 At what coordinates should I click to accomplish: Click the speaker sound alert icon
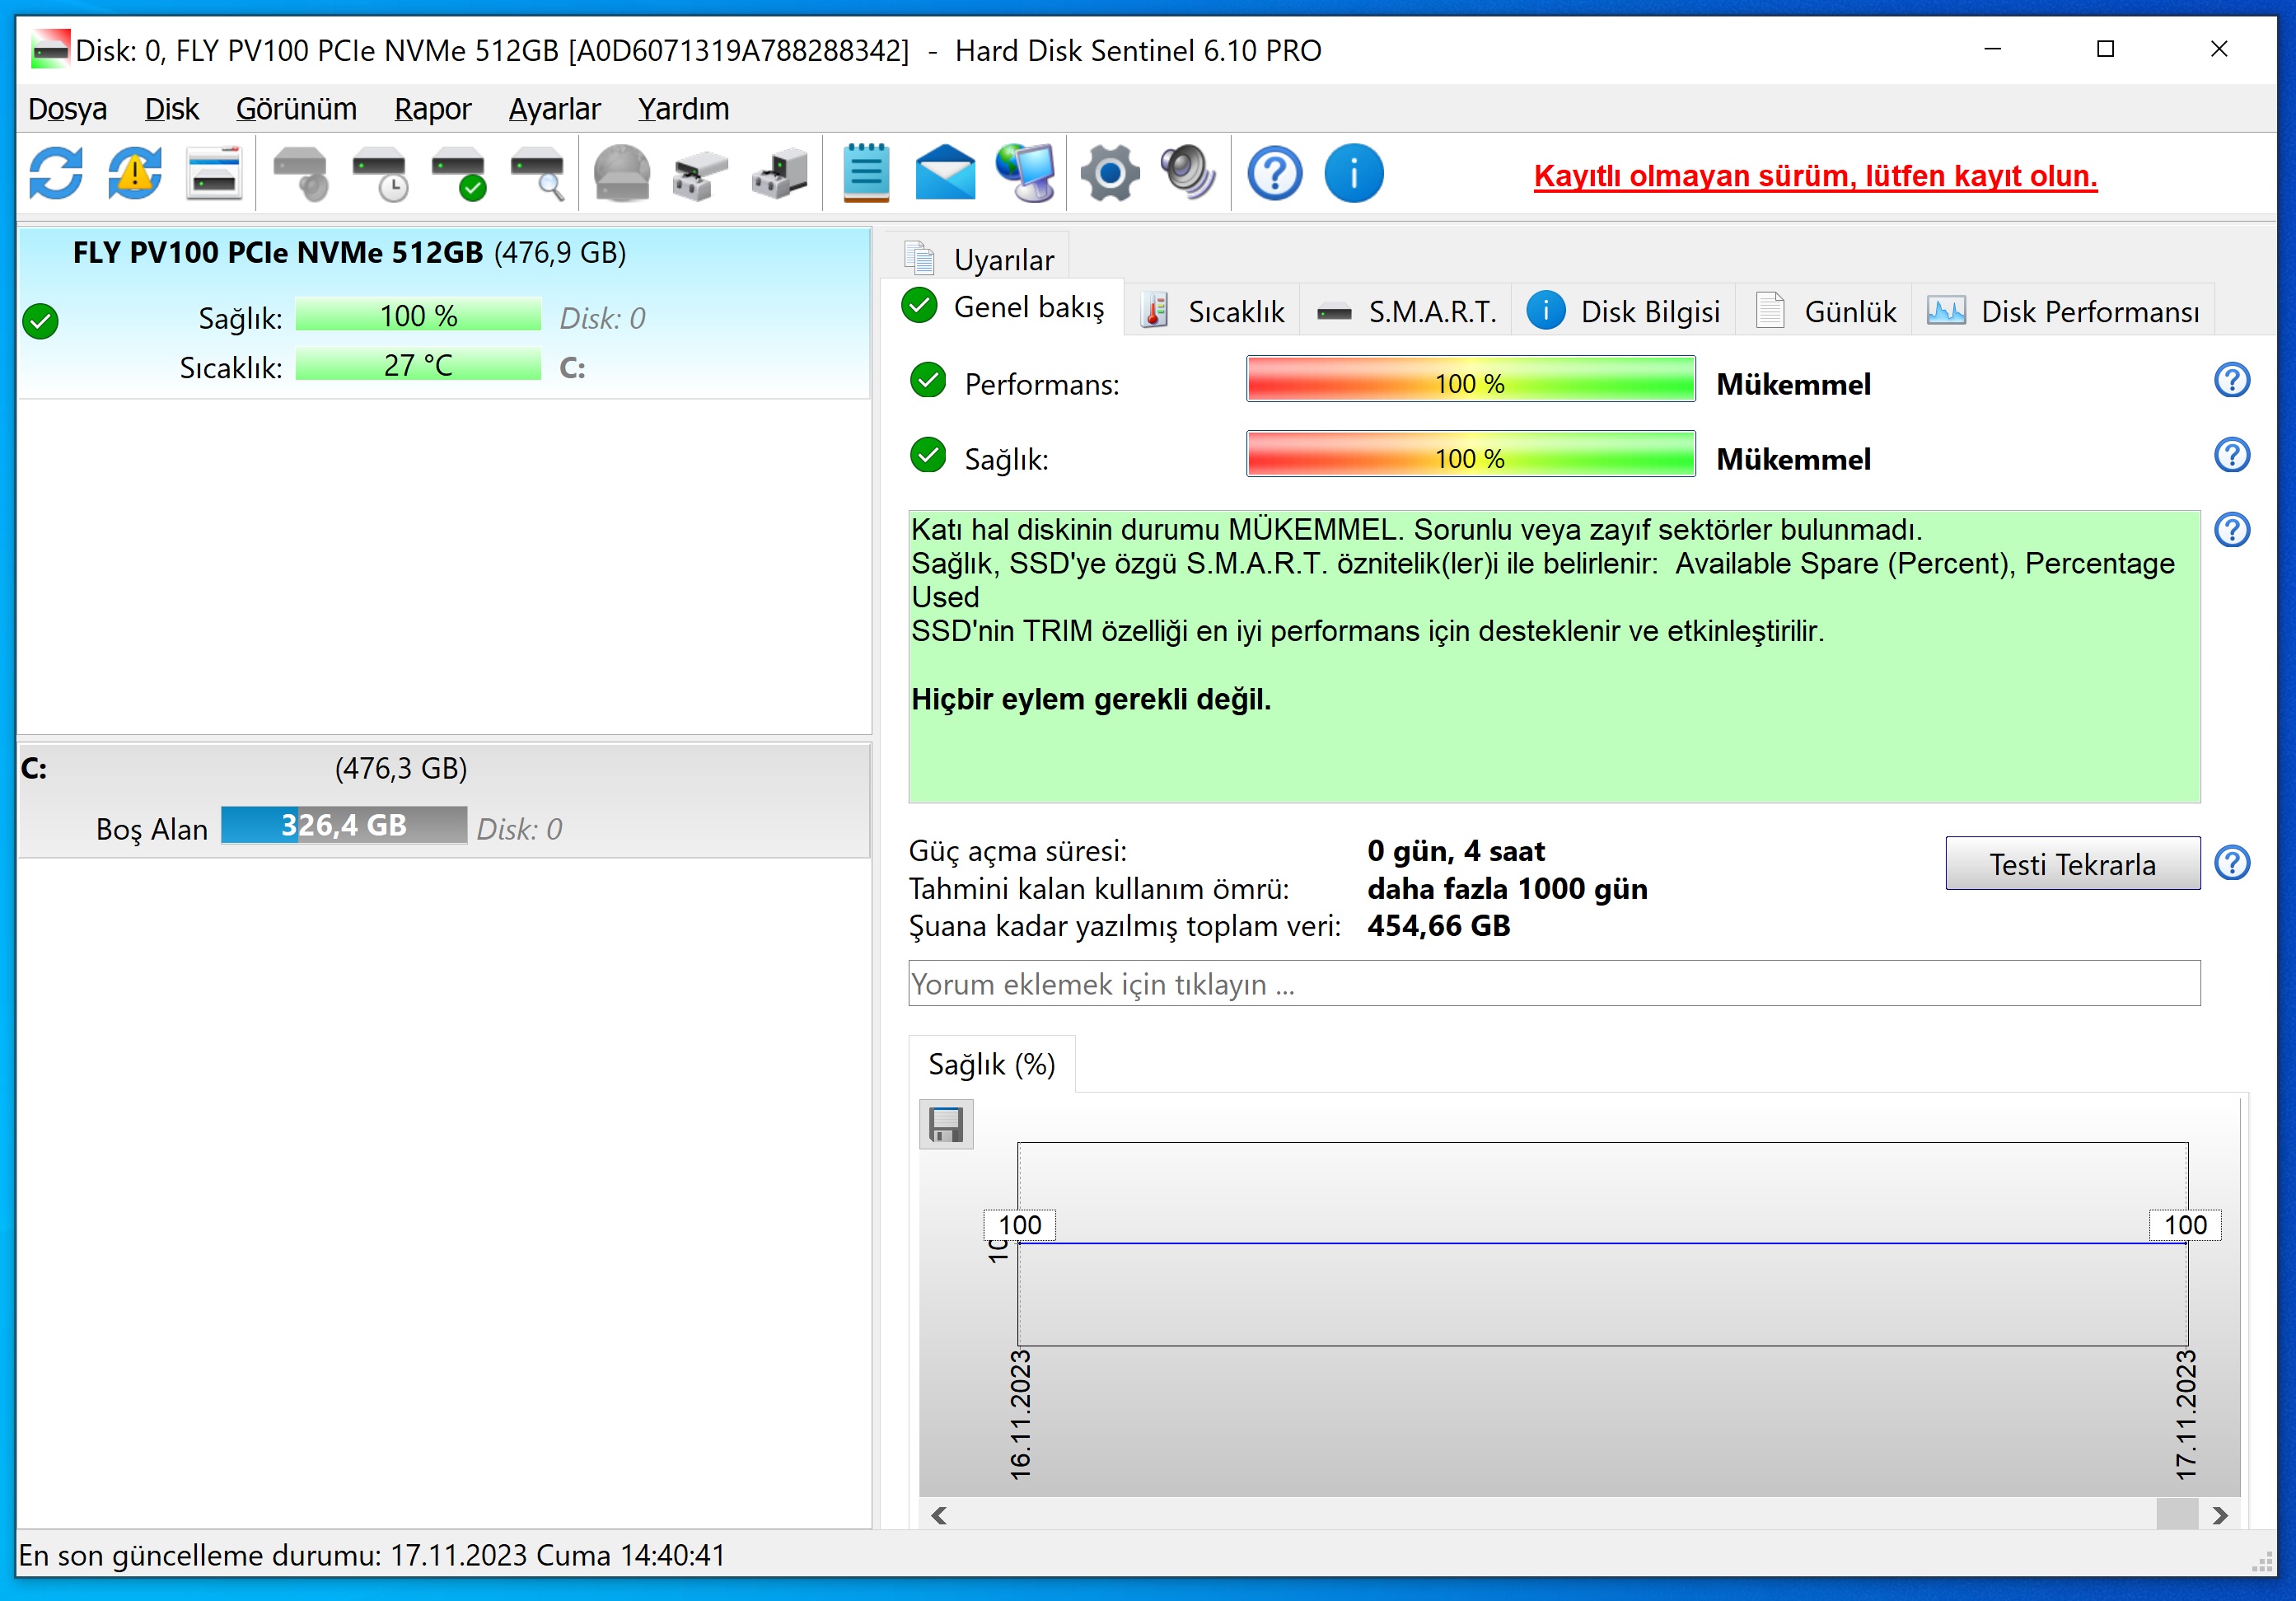[x=1188, y=174]
